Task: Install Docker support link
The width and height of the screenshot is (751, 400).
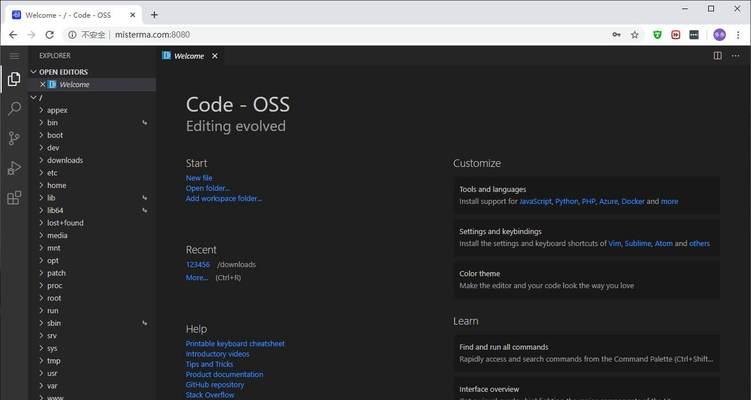Action: pyautogui.click(x=633, y=202)
